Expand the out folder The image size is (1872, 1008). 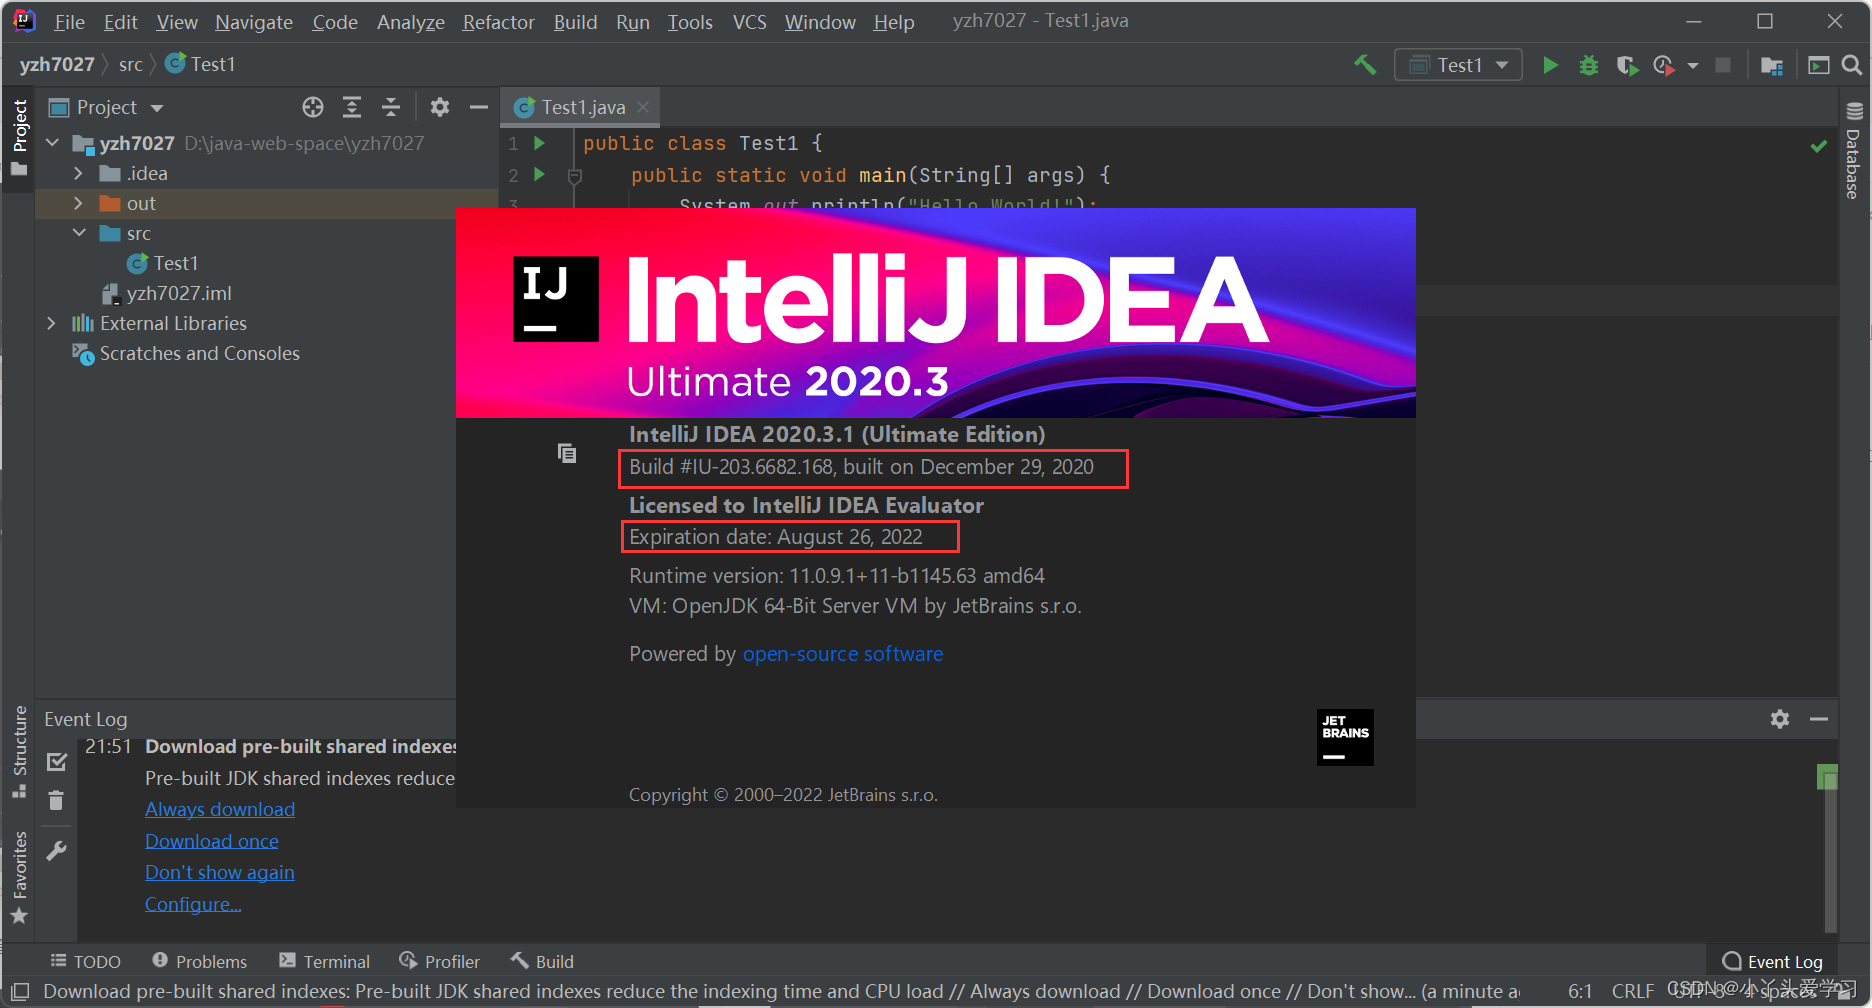point(79,203)
